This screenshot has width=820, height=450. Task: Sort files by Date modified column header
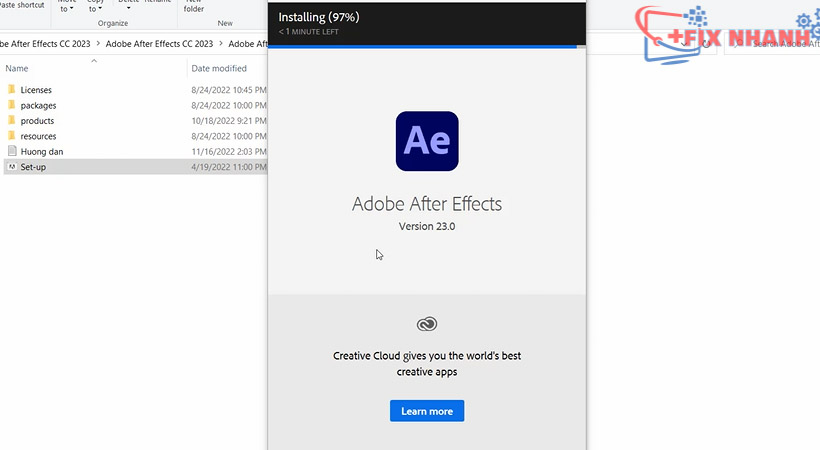click(219, 68)
